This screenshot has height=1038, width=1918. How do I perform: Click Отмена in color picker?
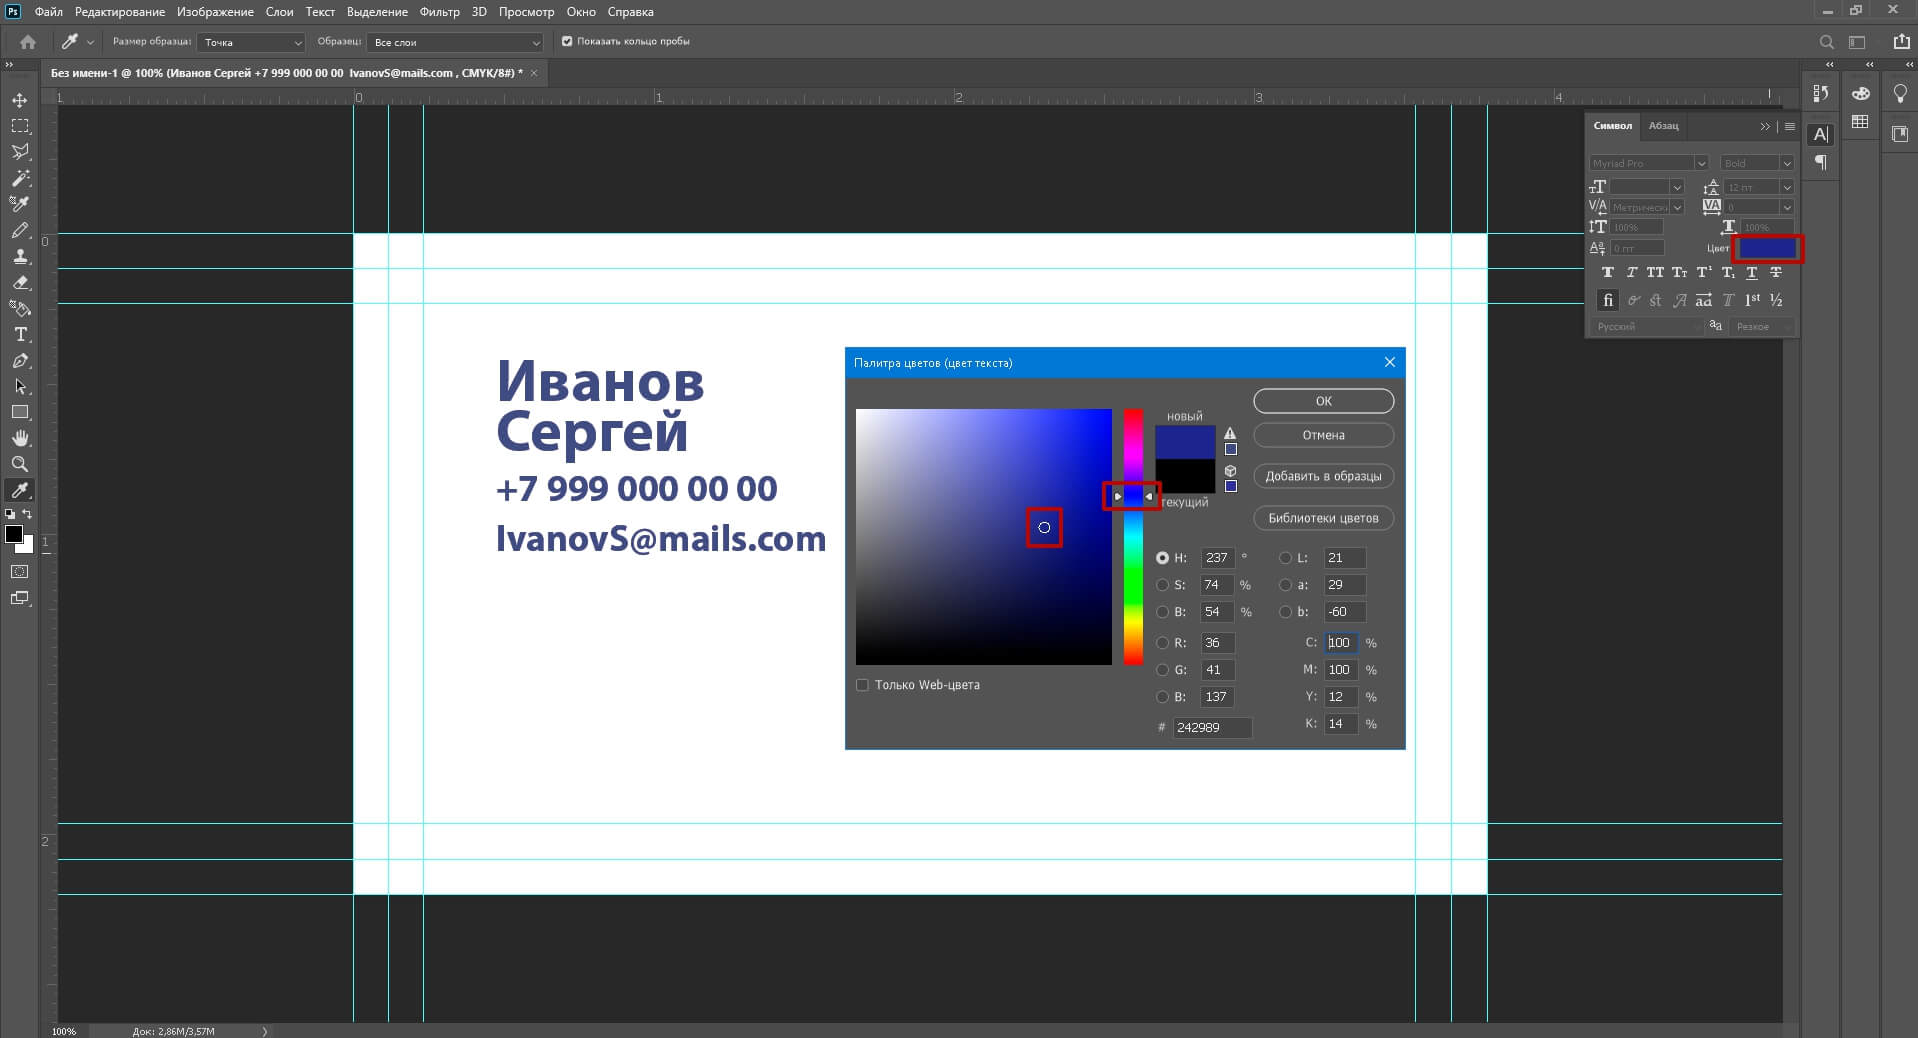[x=1323, y=435]
